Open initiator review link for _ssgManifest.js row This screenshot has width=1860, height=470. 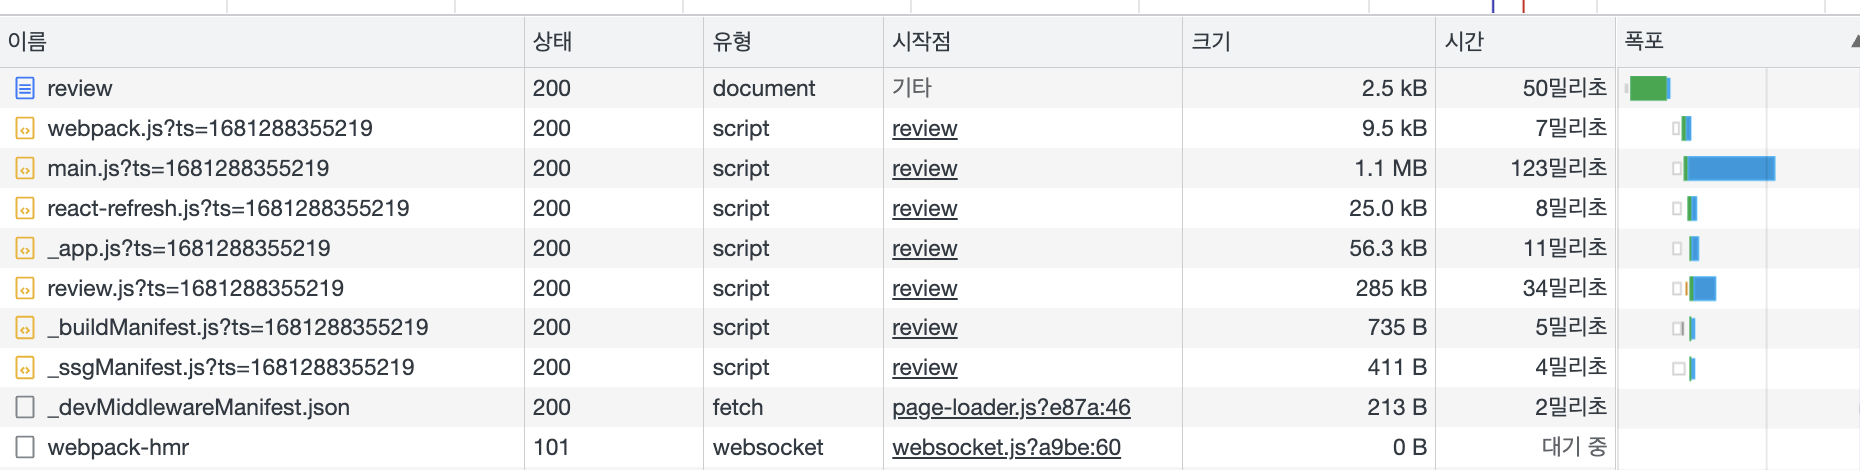point(924,367)
